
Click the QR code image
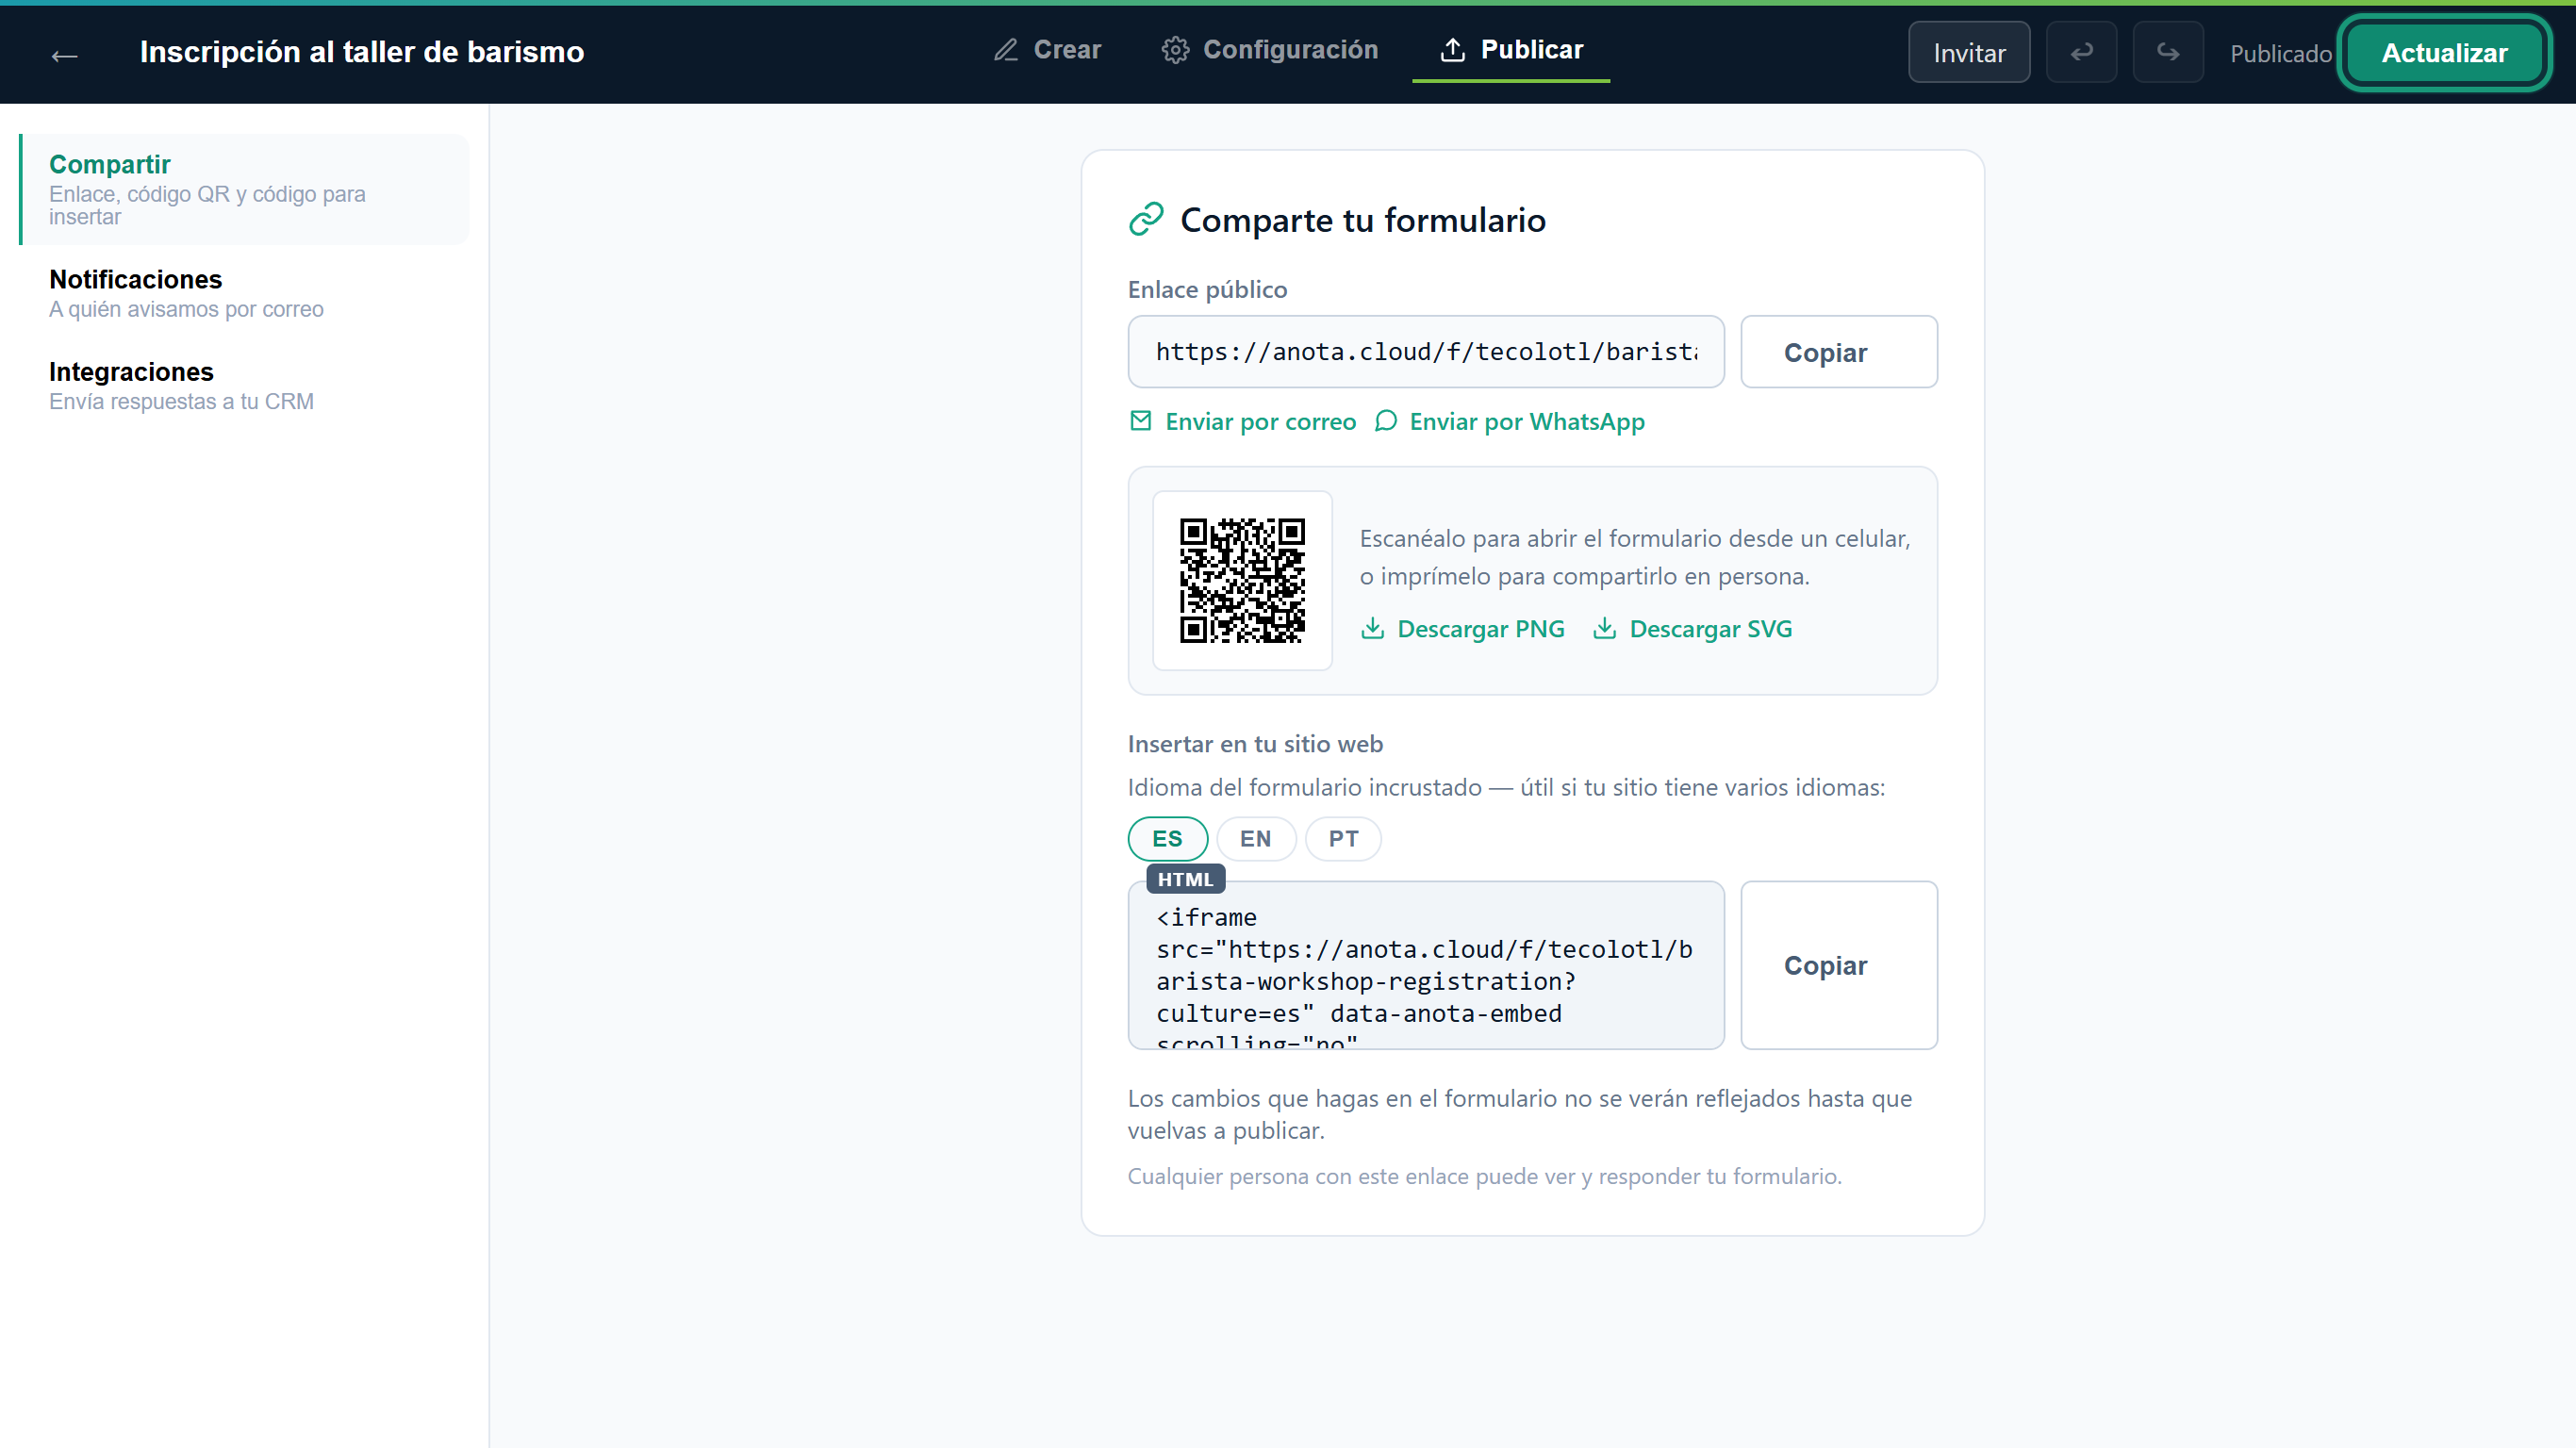1242,580
